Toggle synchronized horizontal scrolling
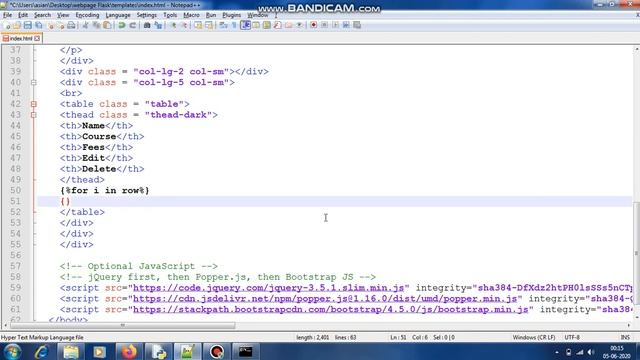 209,25
